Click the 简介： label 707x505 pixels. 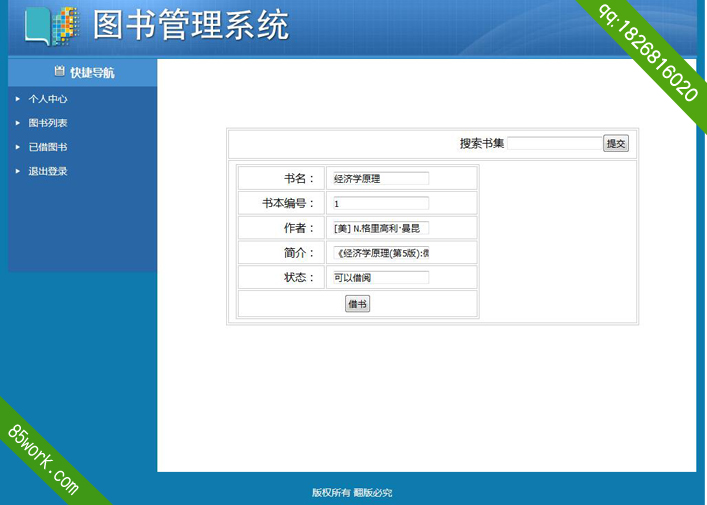point(299,253)
